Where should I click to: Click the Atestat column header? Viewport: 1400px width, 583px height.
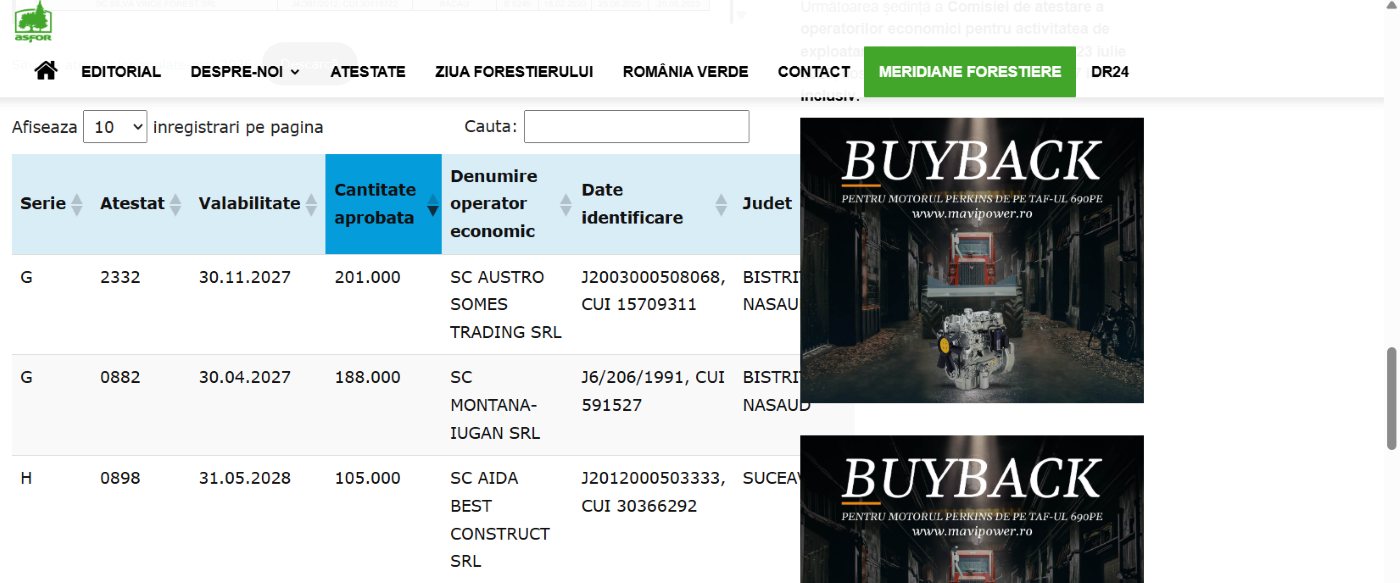coord(141,204)
